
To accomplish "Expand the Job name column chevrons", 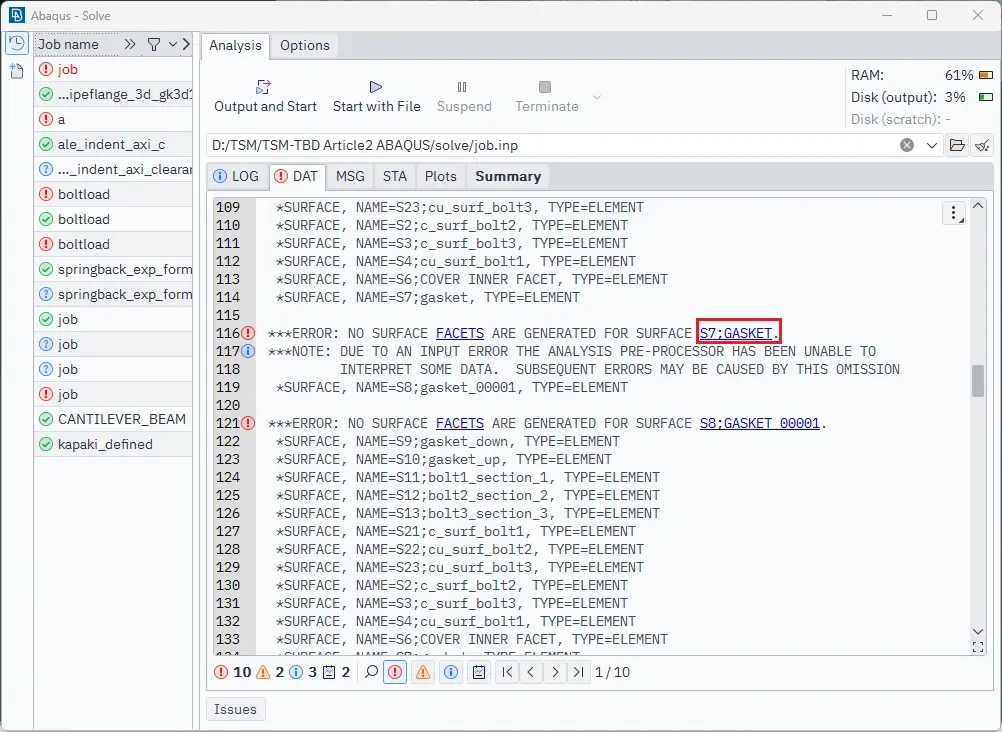I will point(130,44).
